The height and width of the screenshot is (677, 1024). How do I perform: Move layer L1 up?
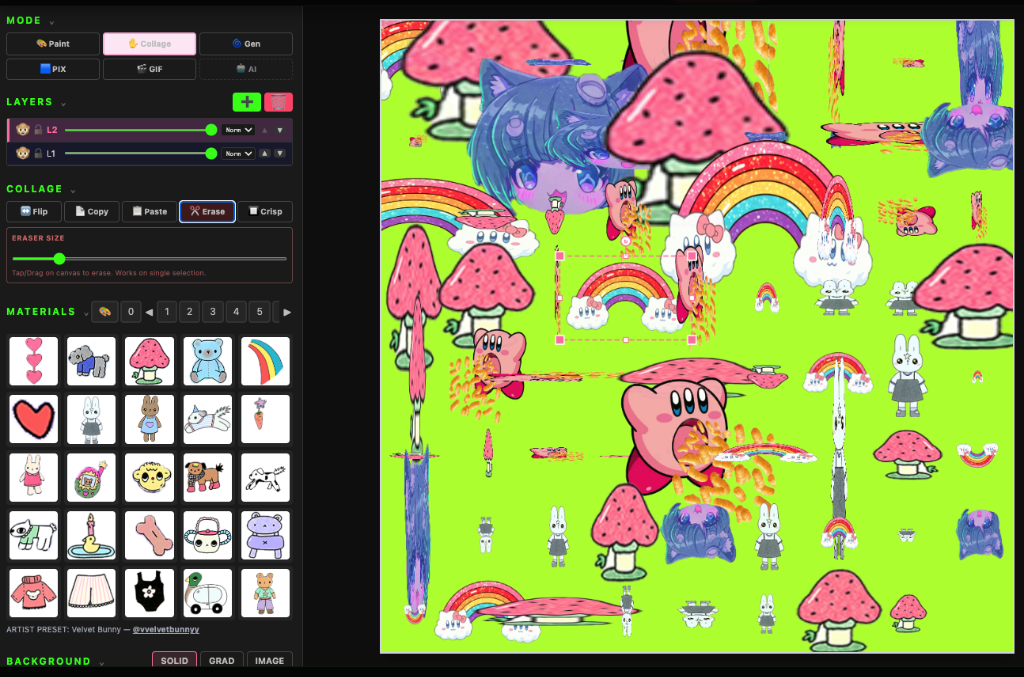click(x=265, y=153)
